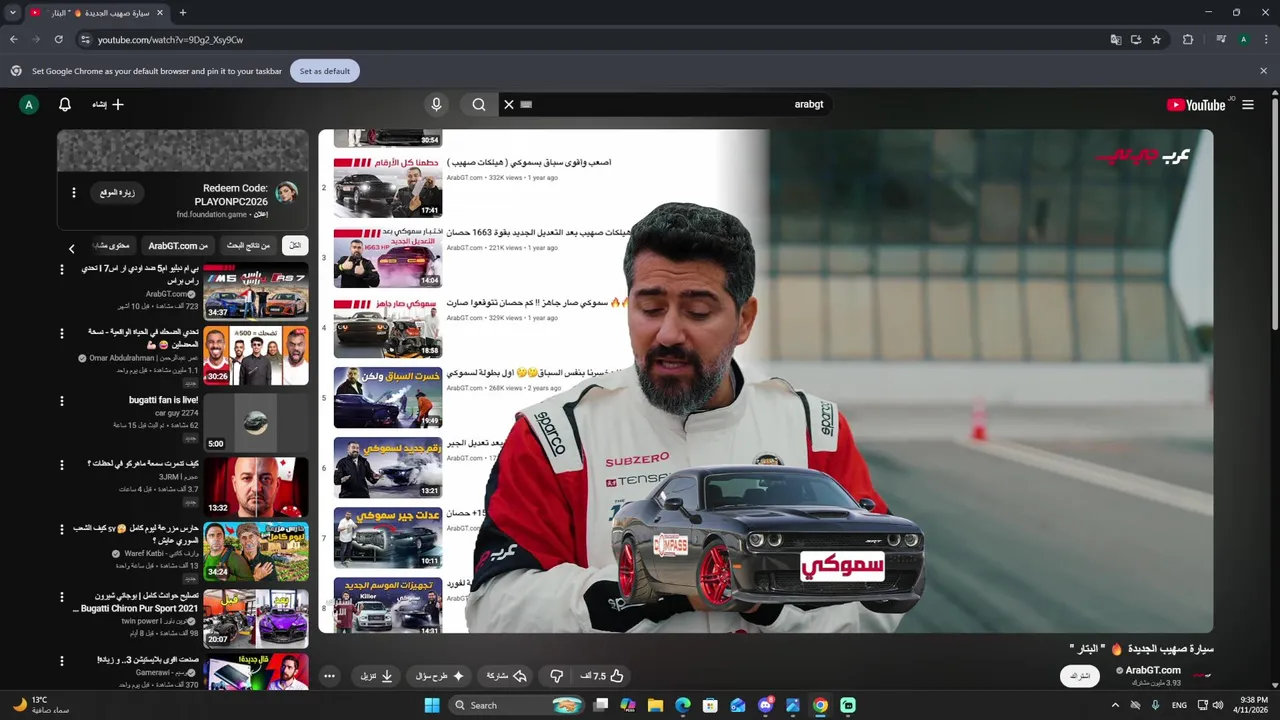
Task: Reload the page in Chrome
Action: click(58, 39)
